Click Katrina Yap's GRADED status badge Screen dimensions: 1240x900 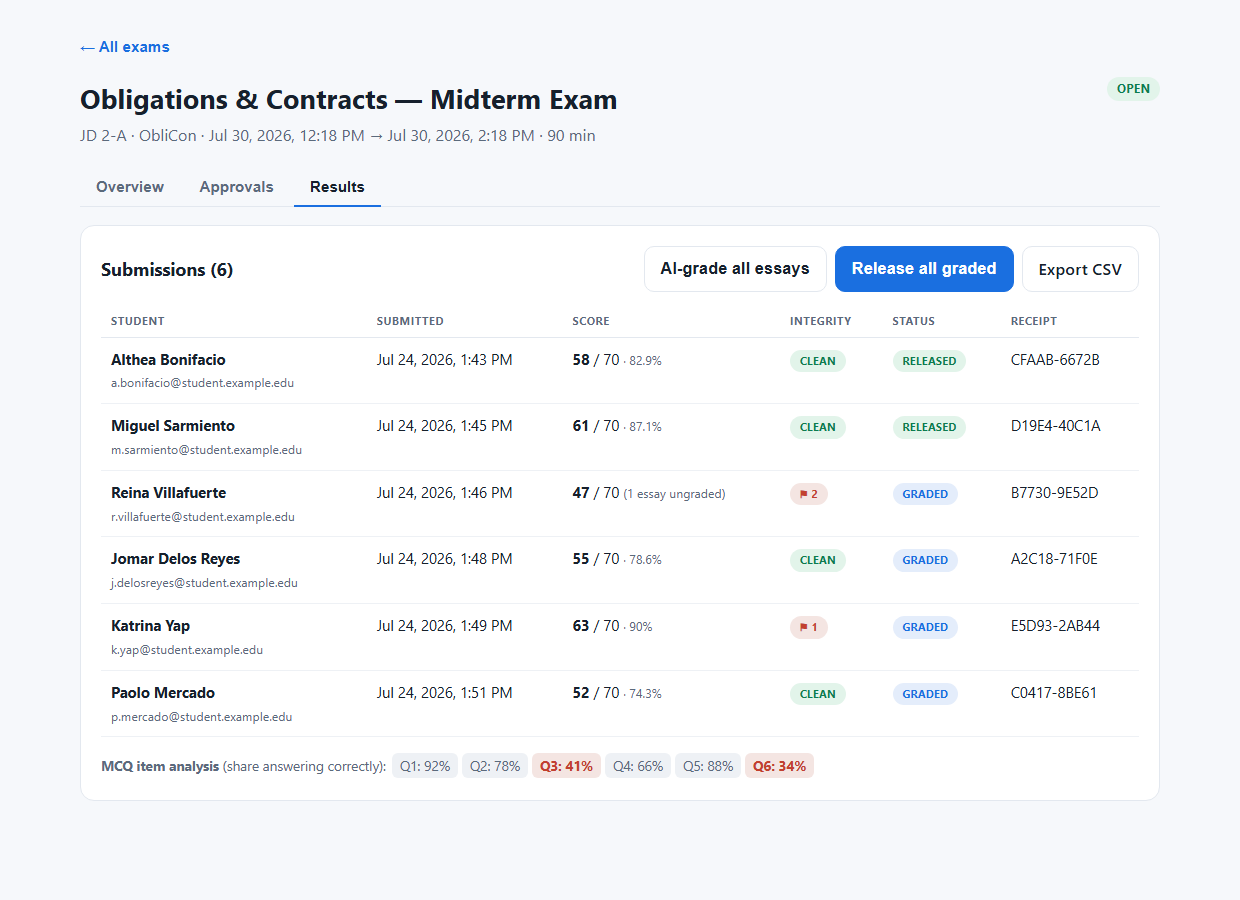pos(925,627)
